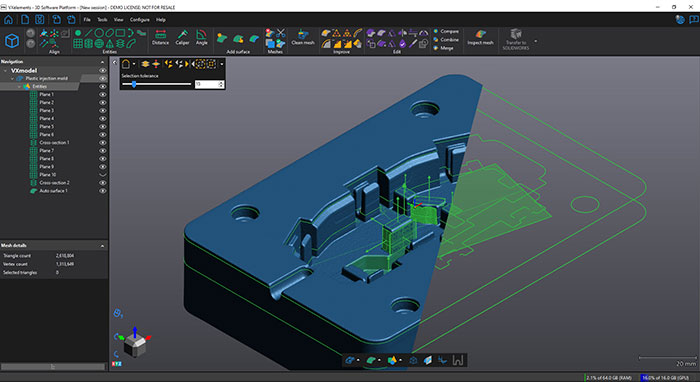Click the Triangle count value

click(65, 256)
